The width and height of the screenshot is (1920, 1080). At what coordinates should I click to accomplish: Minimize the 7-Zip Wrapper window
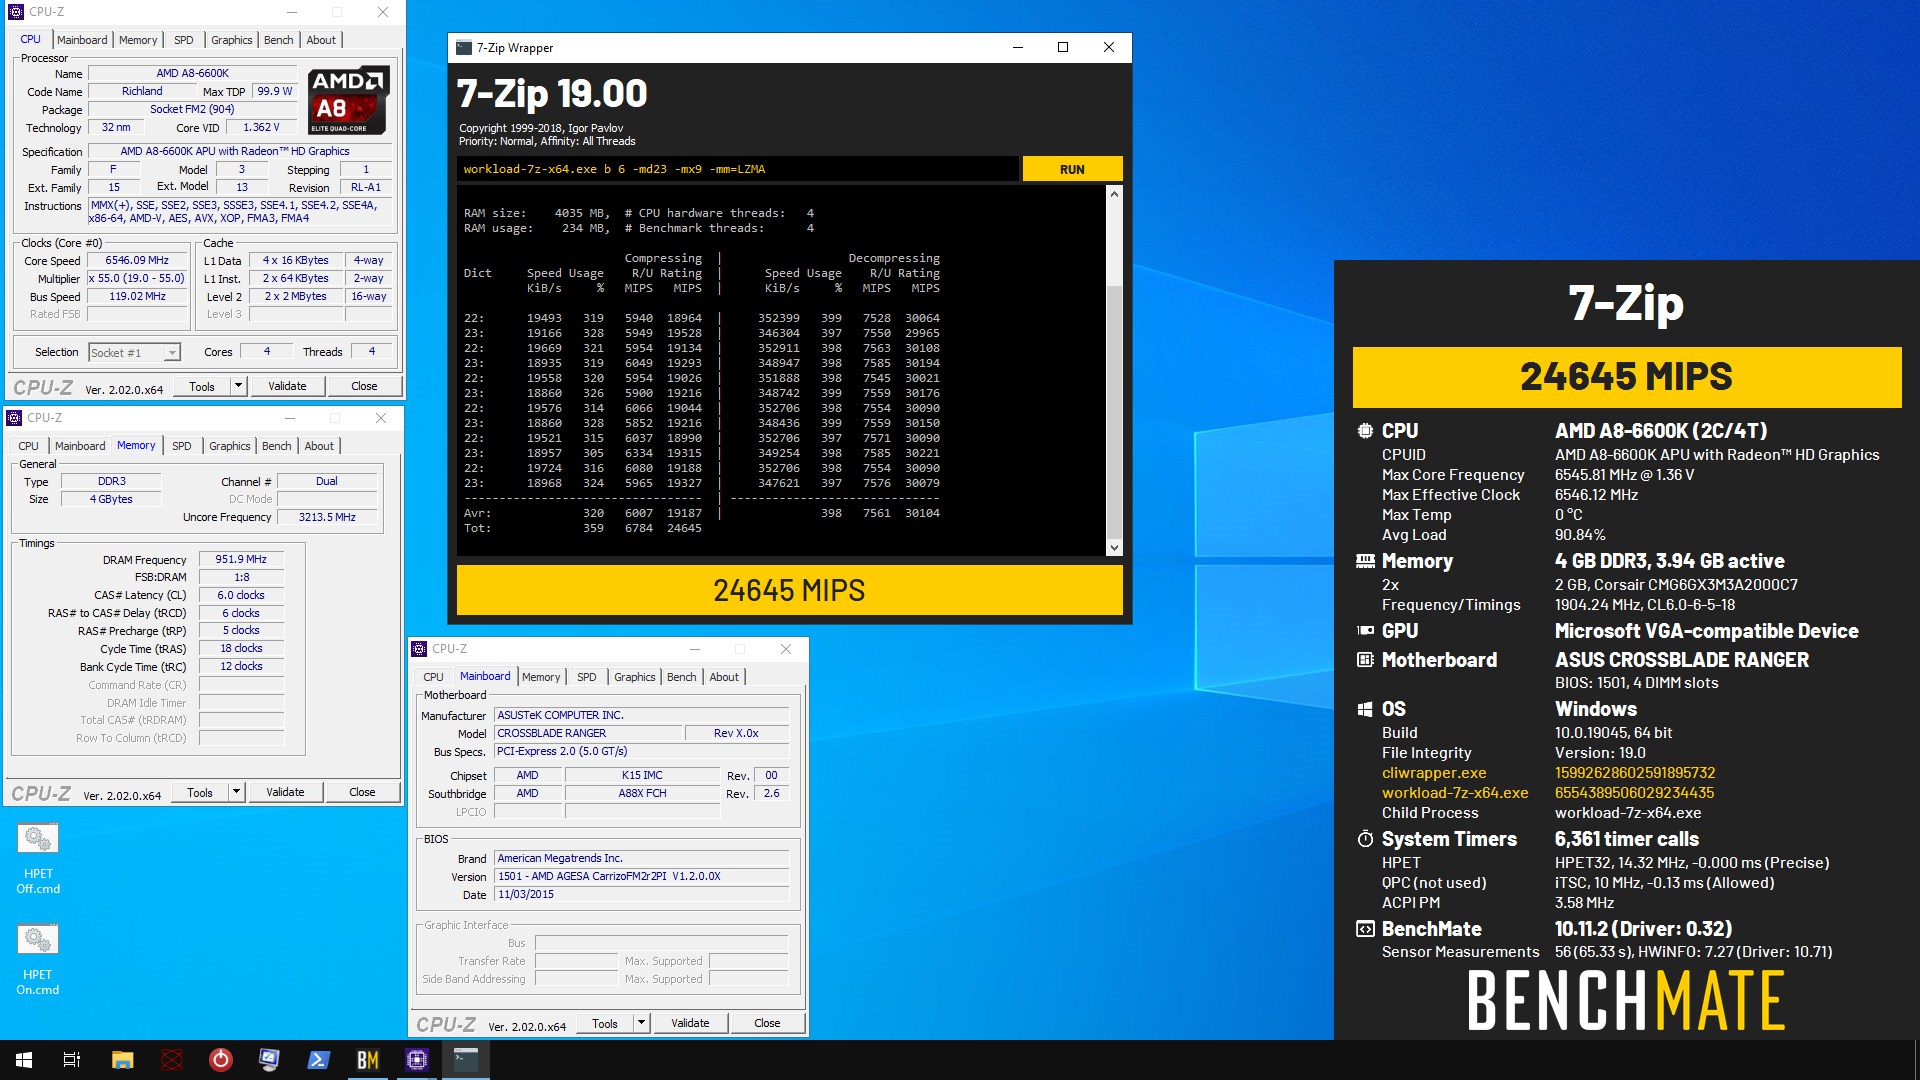[1018, 47]
